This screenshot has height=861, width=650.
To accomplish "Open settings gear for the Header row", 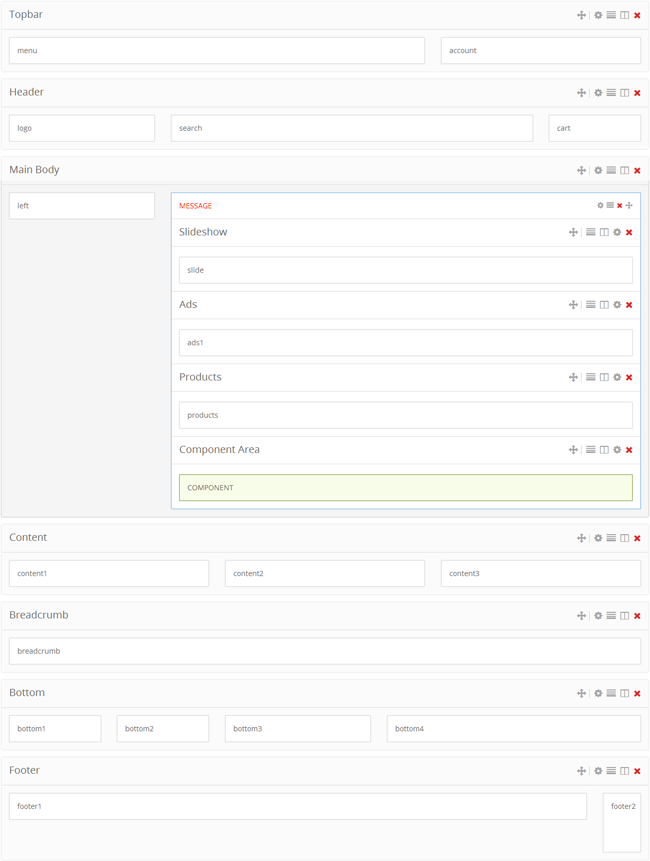I will (x=598, y=93).
